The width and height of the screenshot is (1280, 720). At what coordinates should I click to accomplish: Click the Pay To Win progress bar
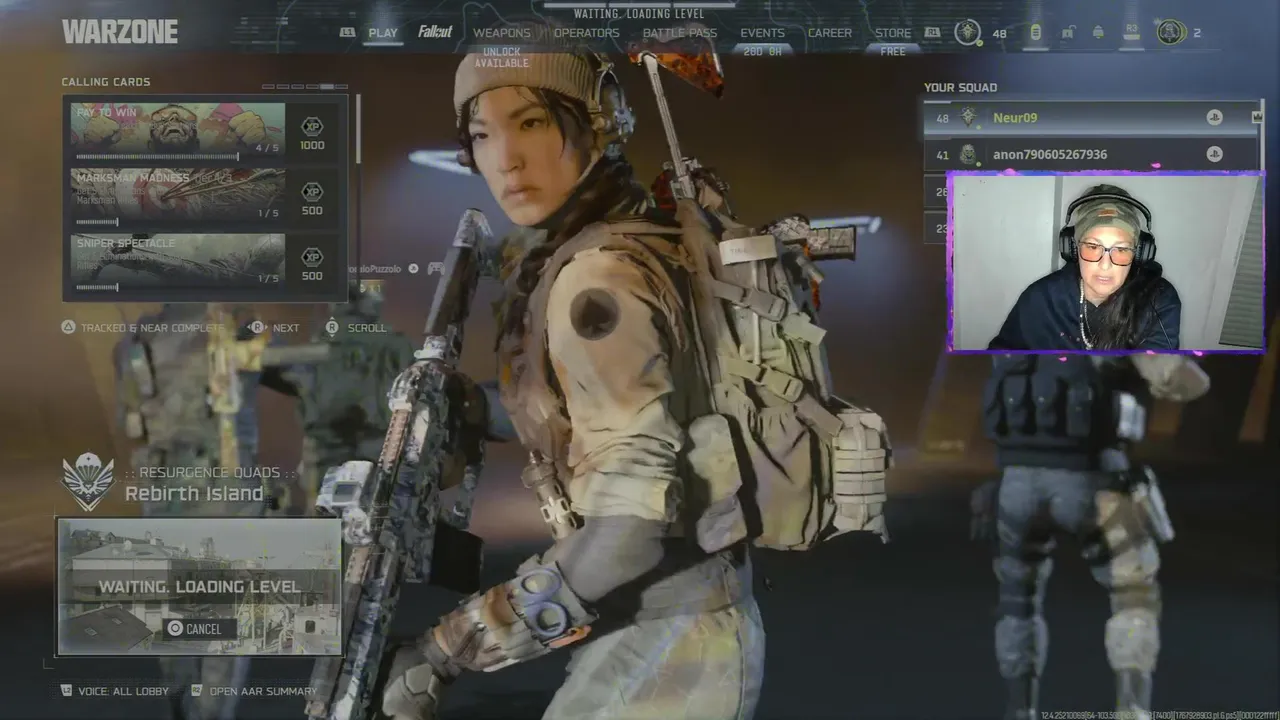[157, 156]
